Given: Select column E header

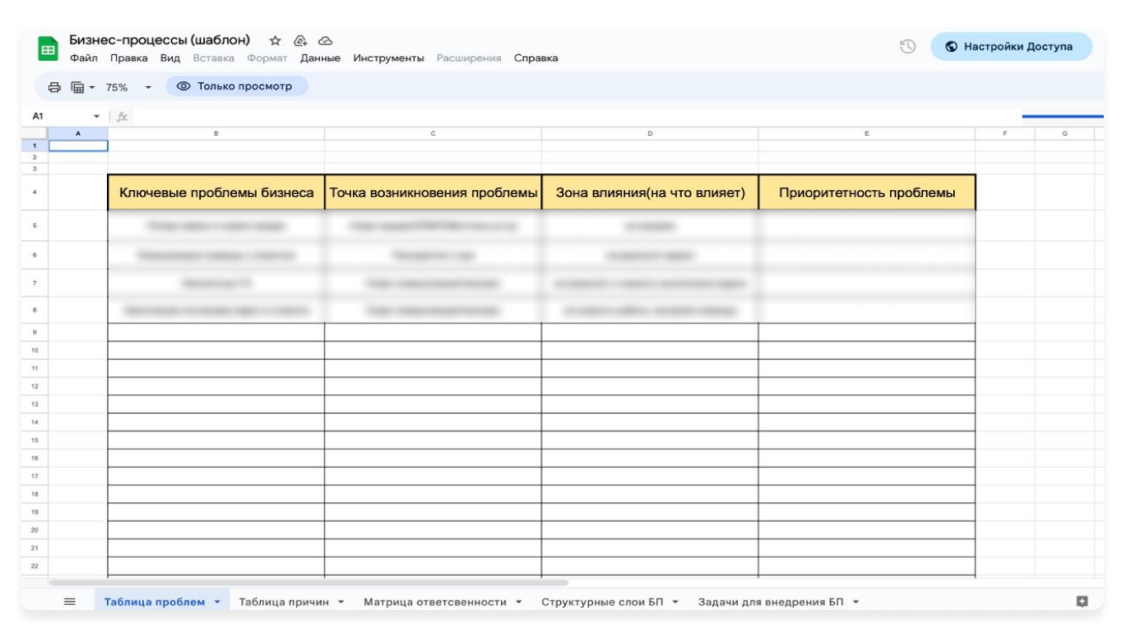Looking at the screenshot, I should point(867,133).
